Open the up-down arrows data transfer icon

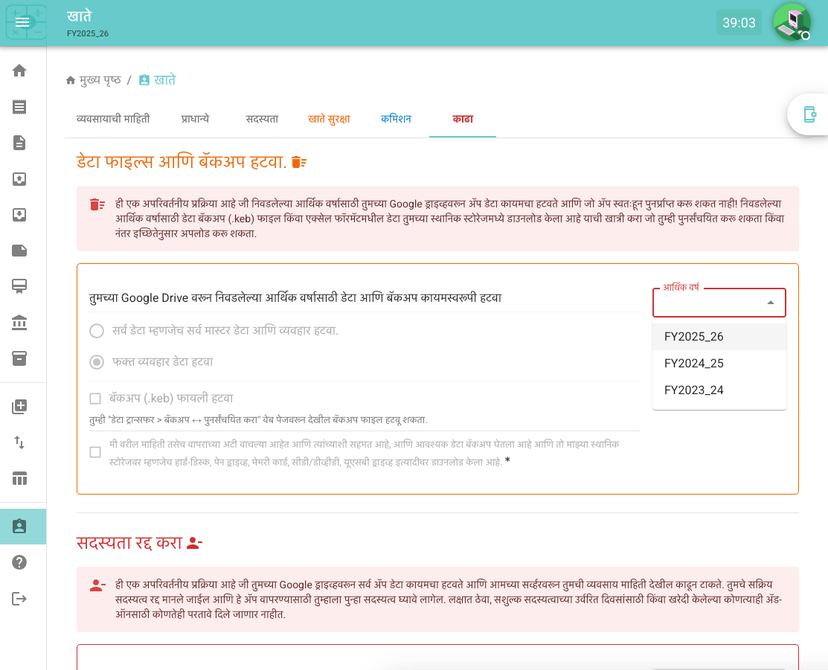pos(19,442)
